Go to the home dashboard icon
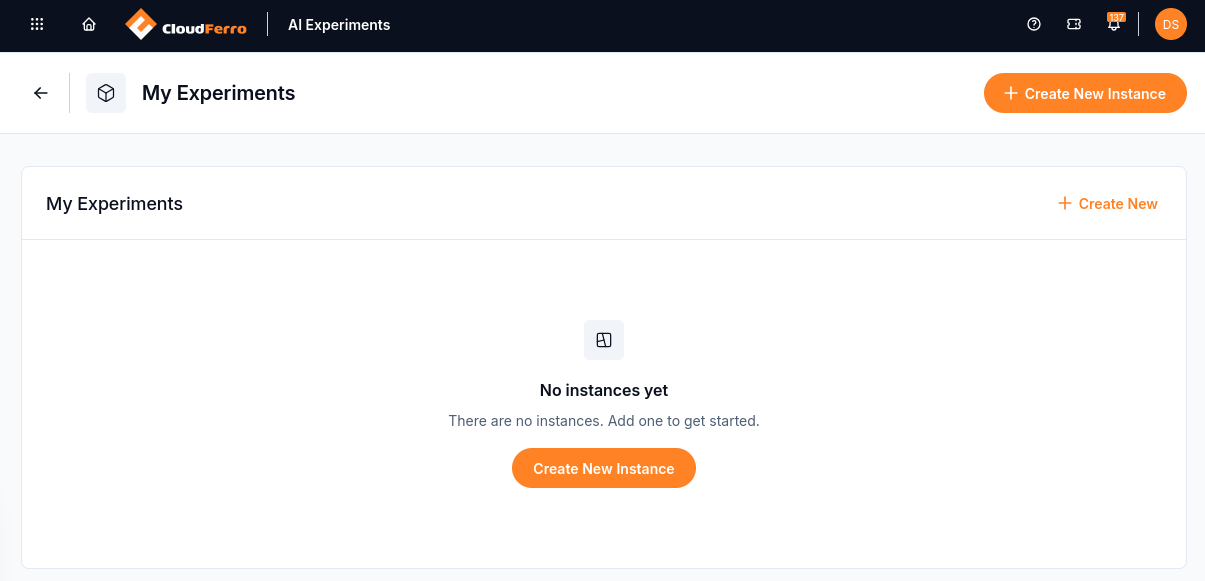1205x581 pixels. (89, 24)
